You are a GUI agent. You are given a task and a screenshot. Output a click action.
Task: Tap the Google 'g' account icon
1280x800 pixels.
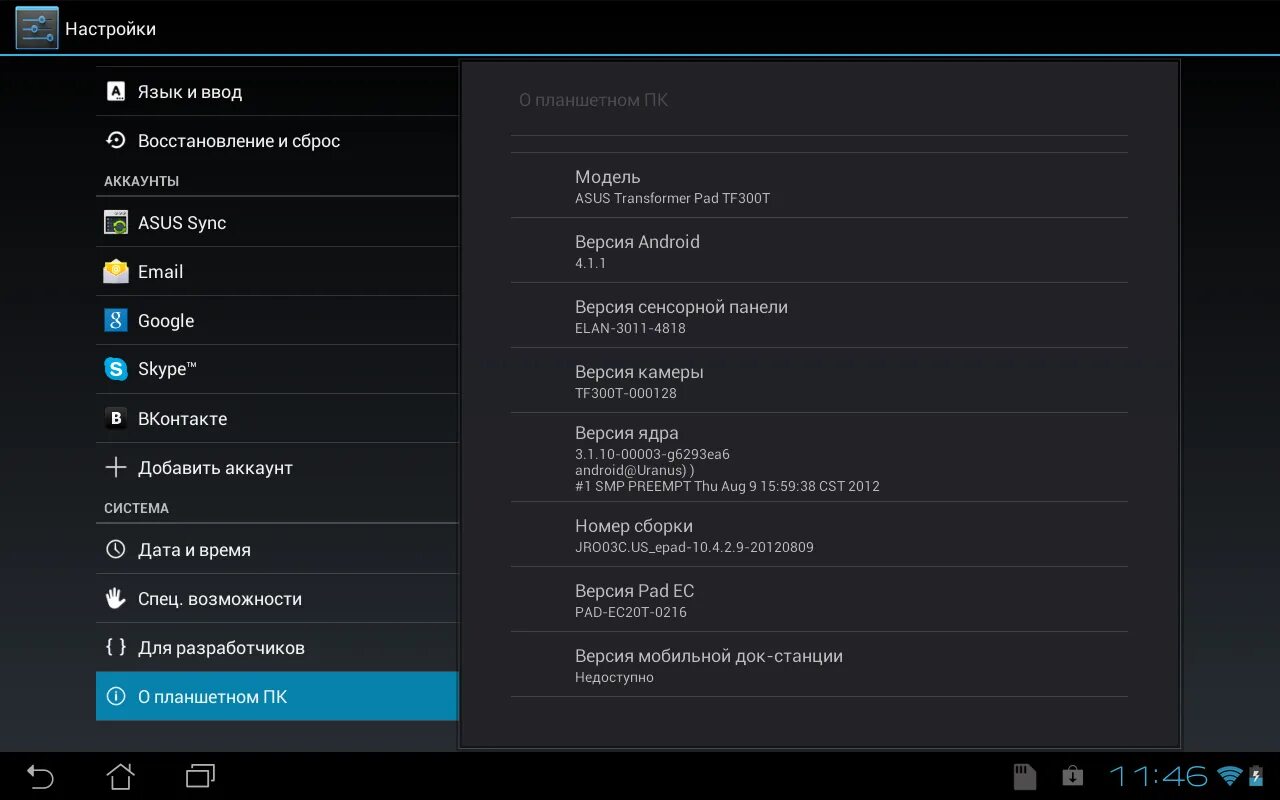click(116, 320)
